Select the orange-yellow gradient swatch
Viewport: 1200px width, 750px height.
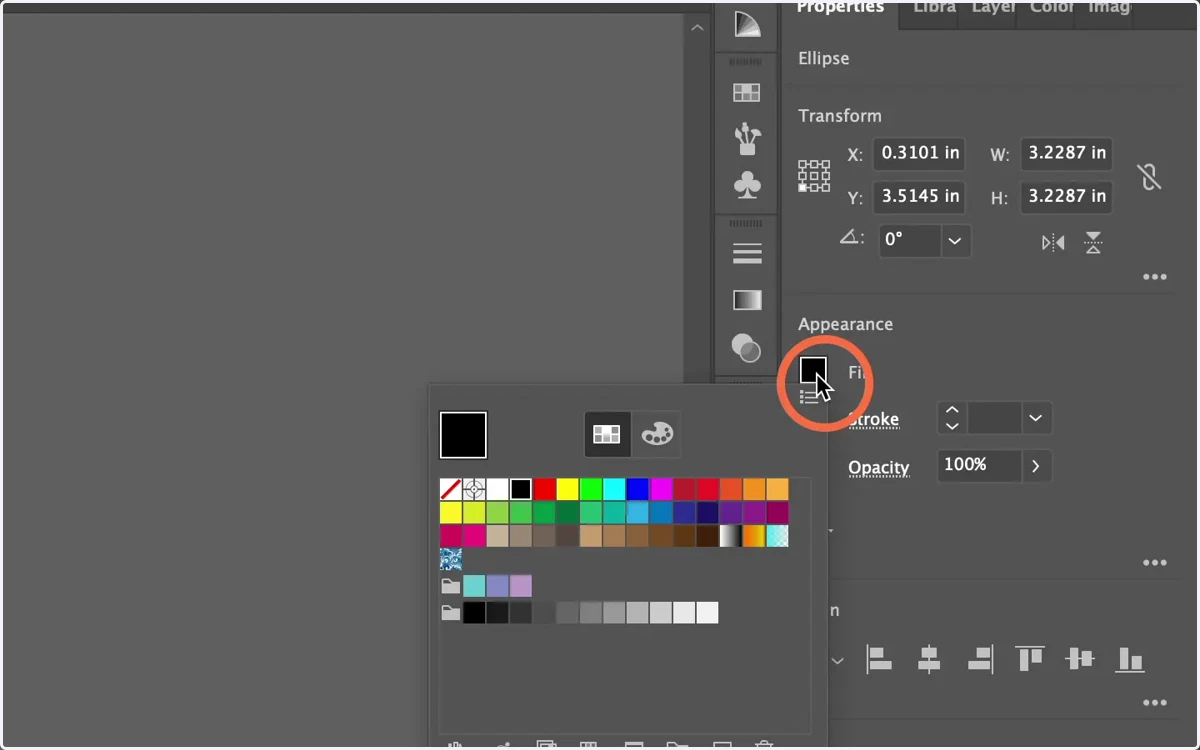(754, 536)
